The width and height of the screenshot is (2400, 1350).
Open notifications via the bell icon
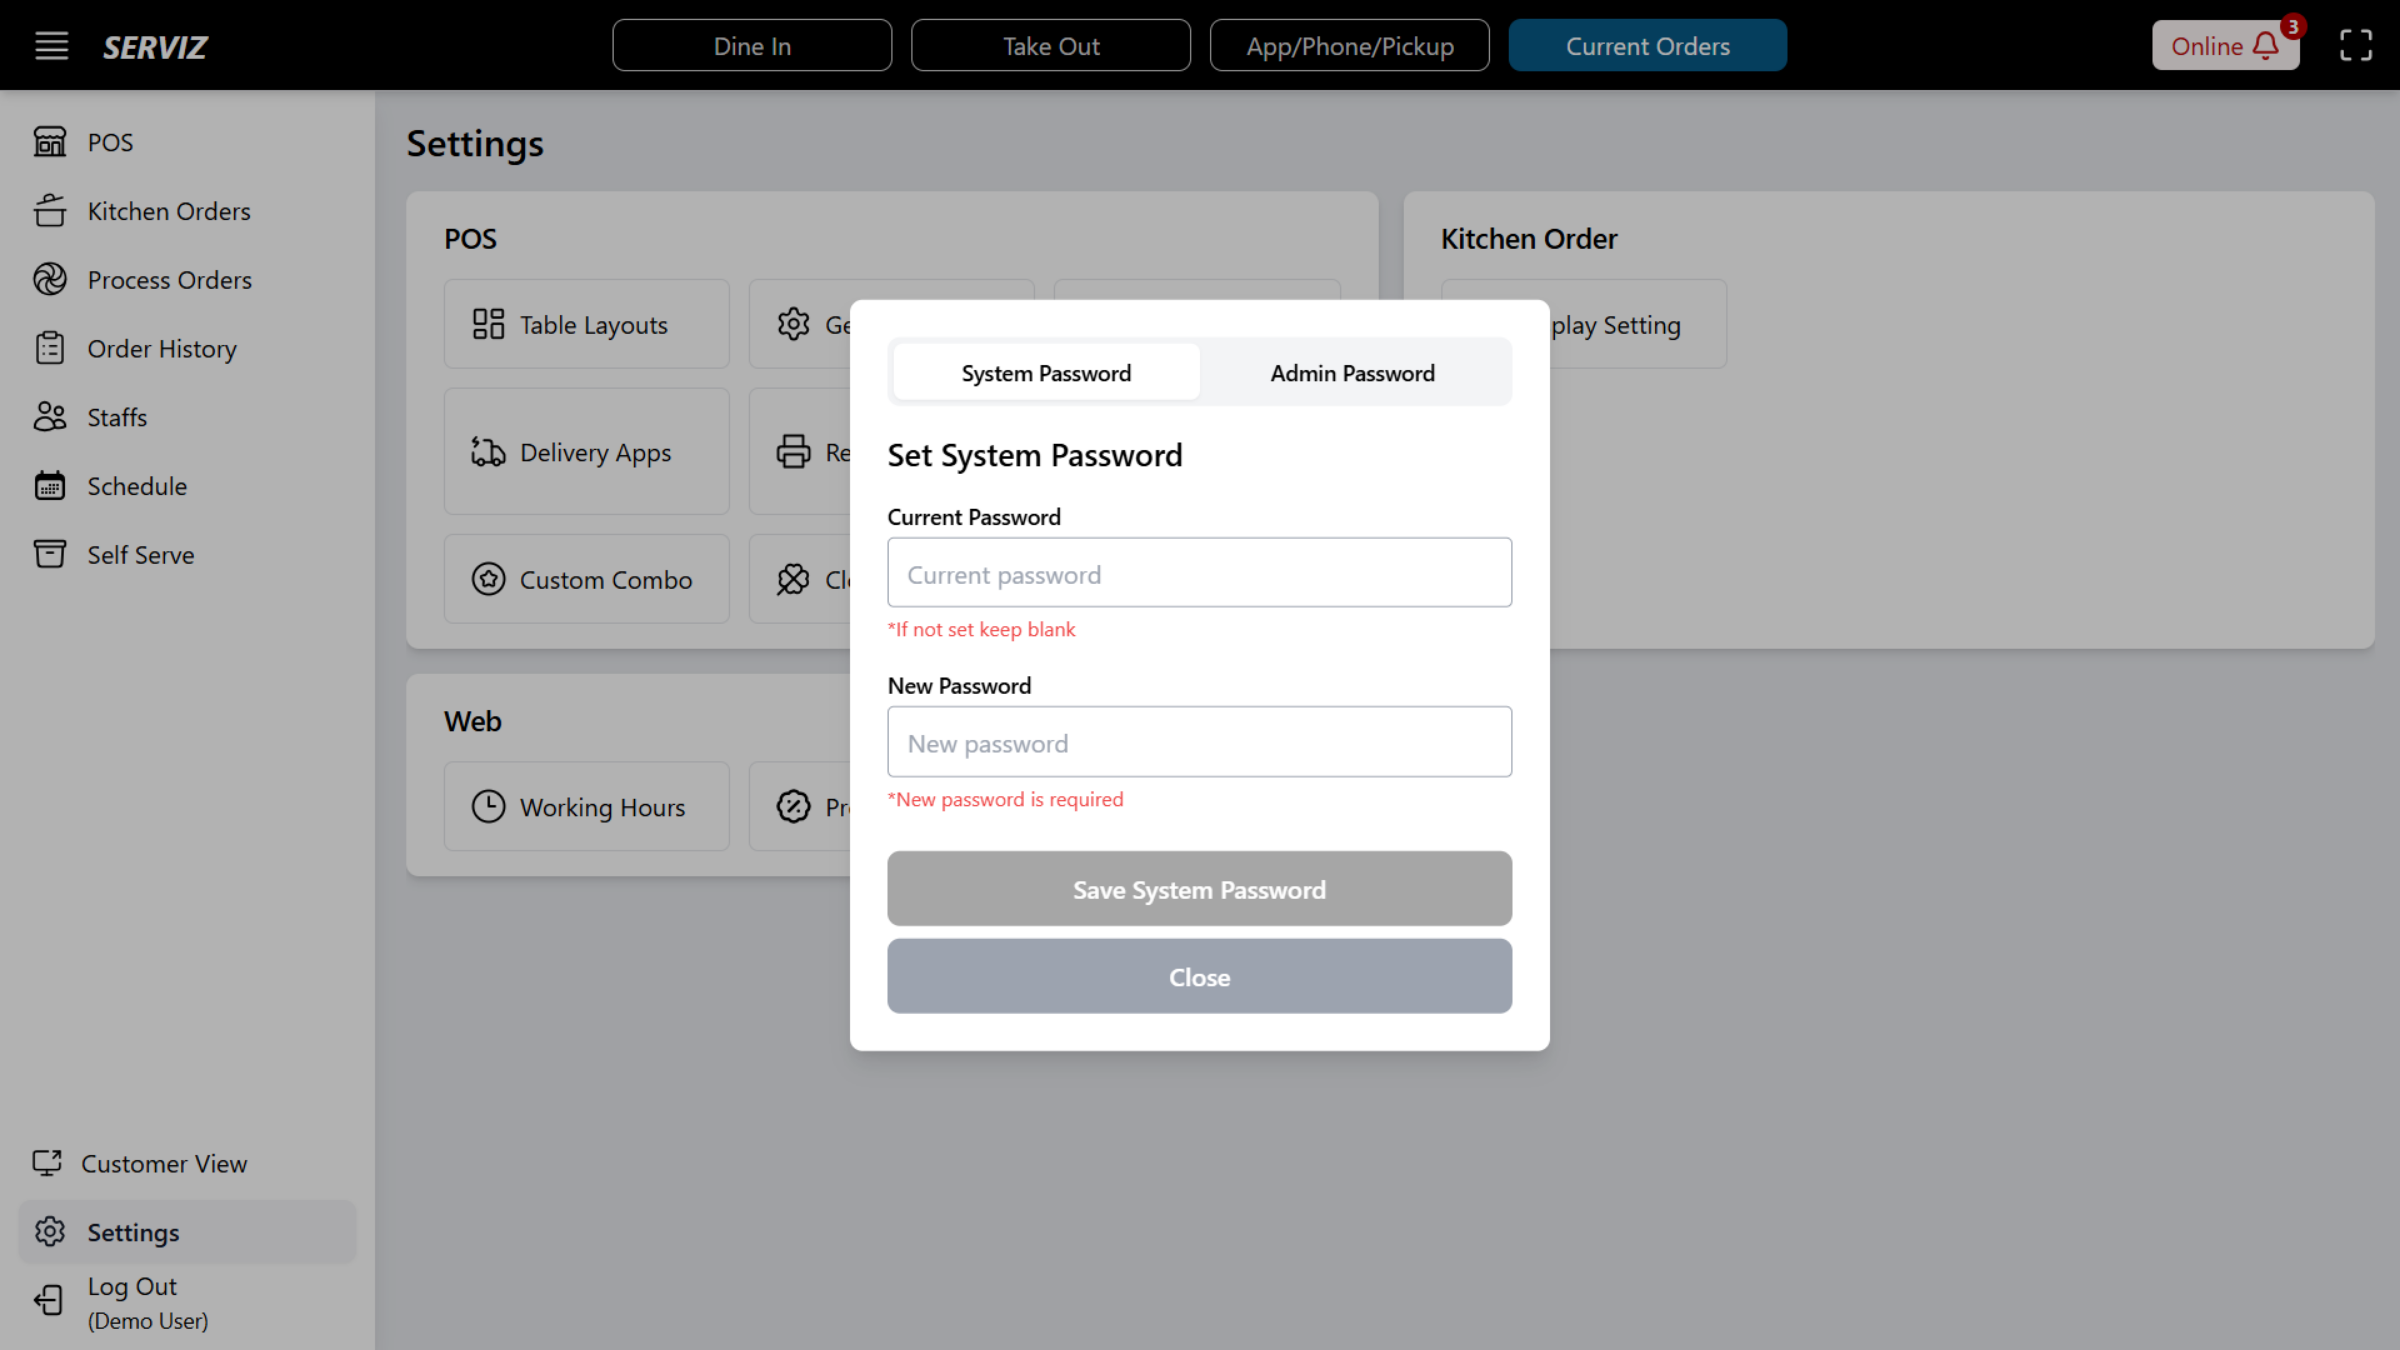point(2265,46)
